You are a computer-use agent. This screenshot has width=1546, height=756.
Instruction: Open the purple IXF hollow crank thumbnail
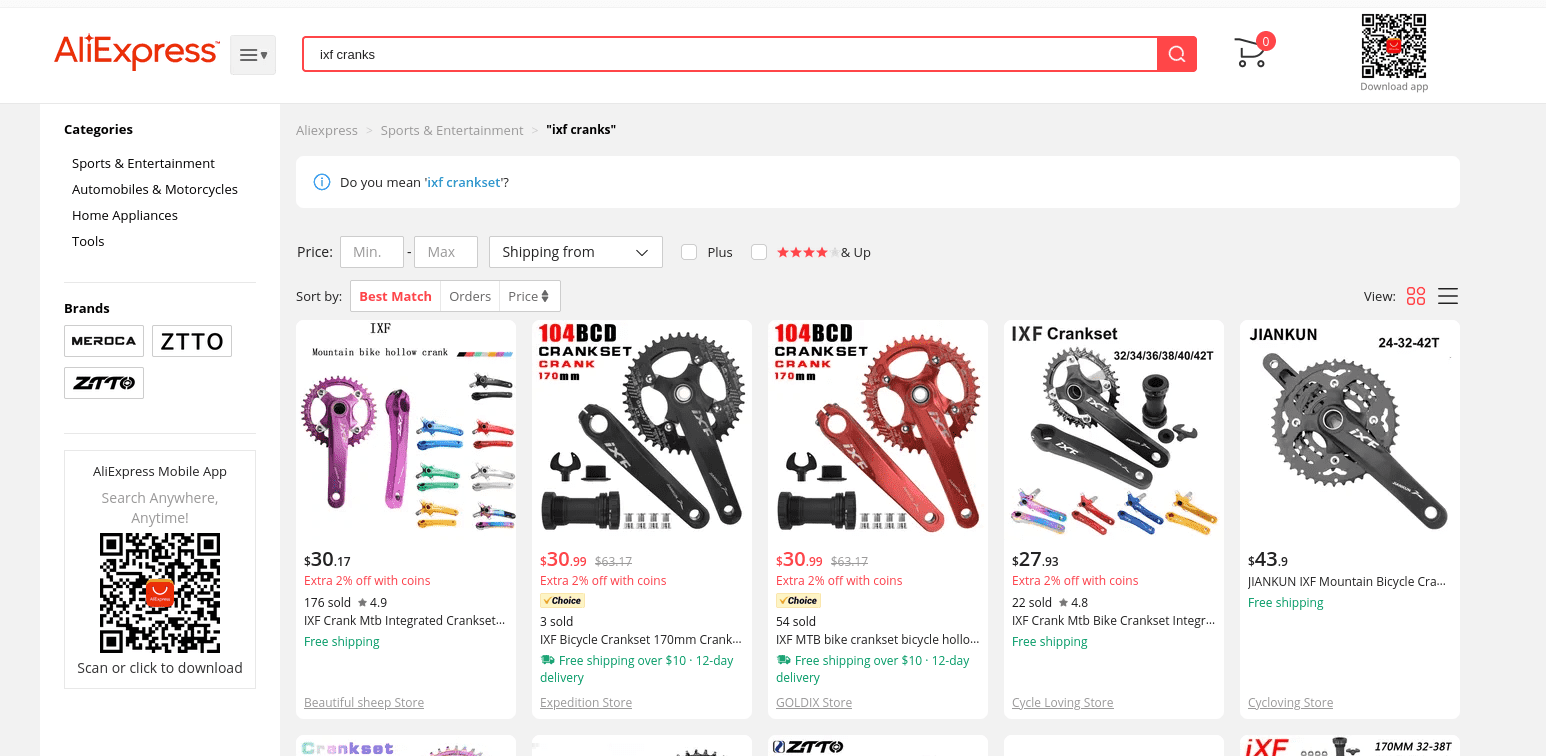406,430
